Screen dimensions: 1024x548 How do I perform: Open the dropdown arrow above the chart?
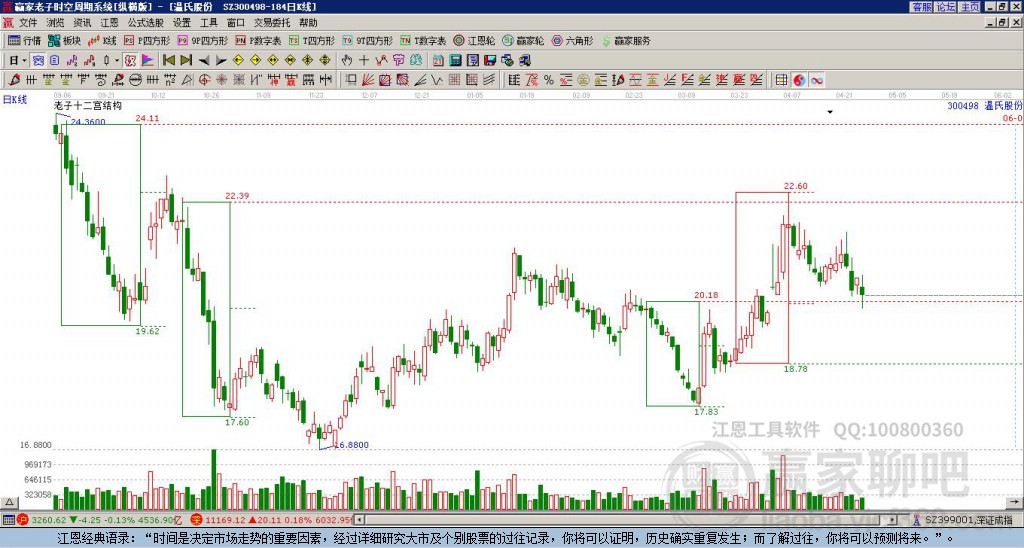point(830,112)
